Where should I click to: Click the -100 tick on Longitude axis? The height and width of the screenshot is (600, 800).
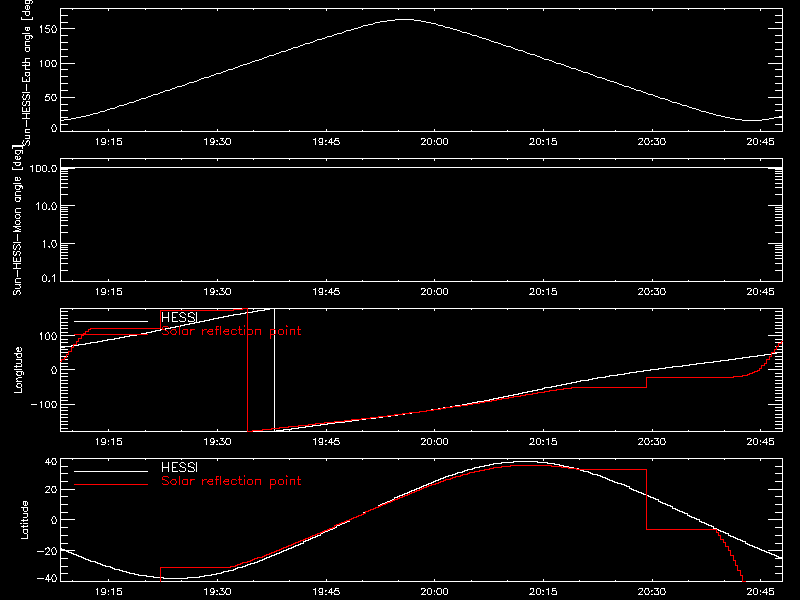(44, 404)
